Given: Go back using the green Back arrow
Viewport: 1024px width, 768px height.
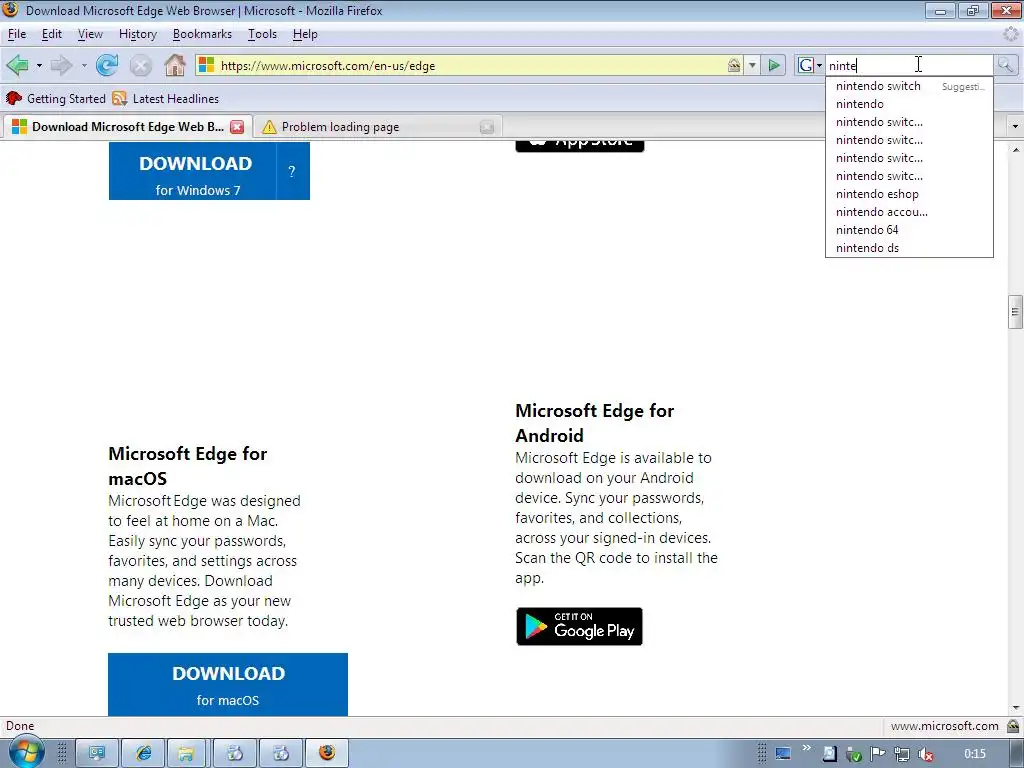Looking at the screenshot, I should coord(18,65).
